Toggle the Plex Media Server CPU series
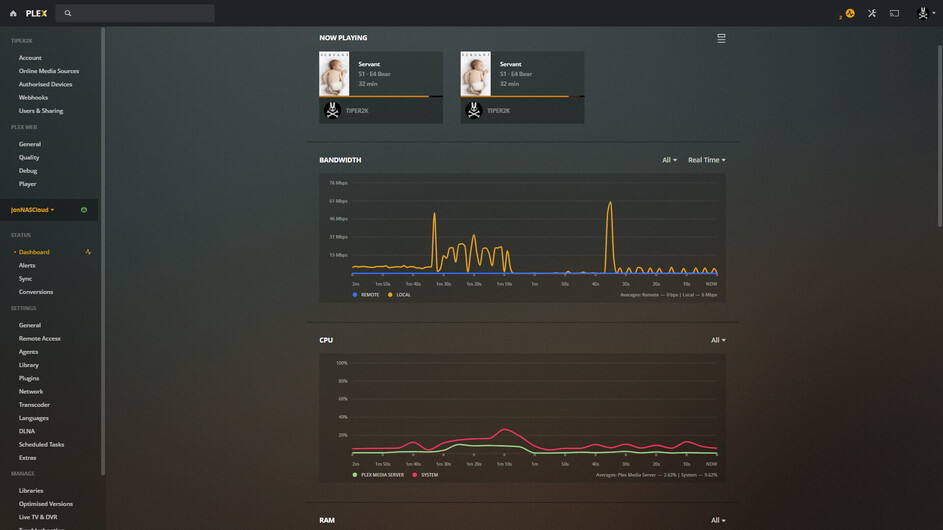This screenshot has width=943, height=530. tap(378, 475)
